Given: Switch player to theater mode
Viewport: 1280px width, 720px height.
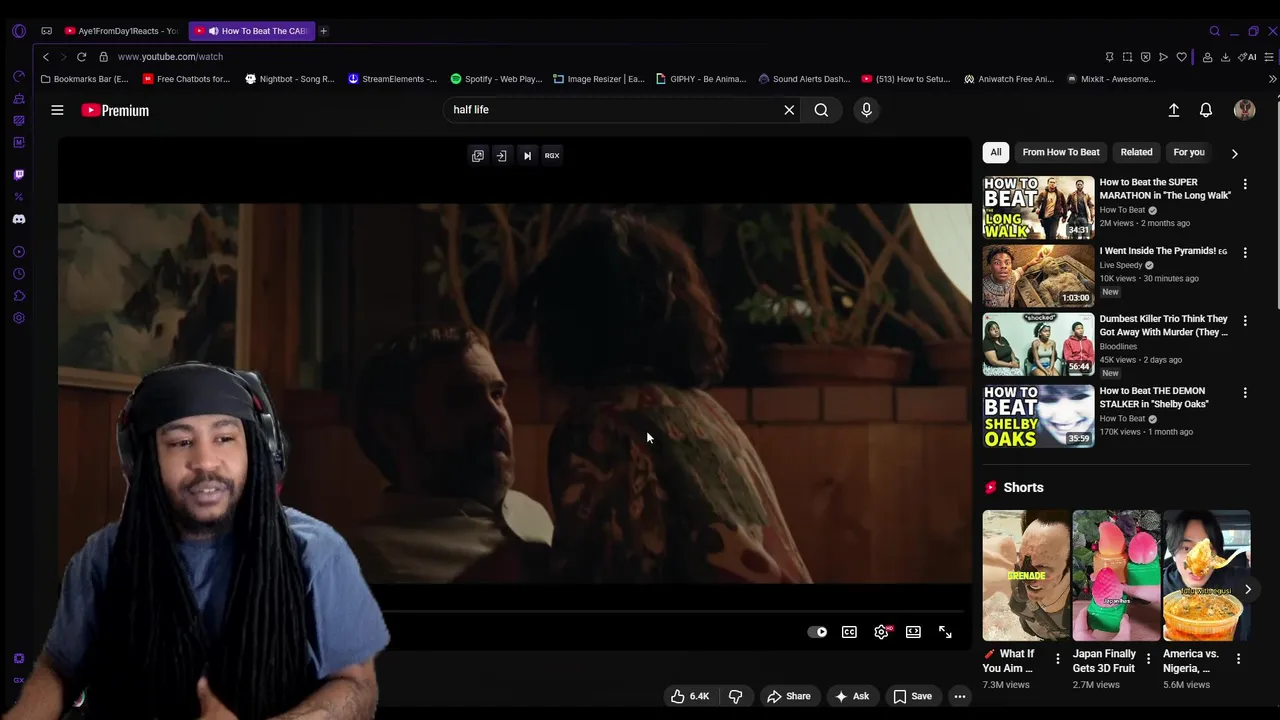Looking at the screenshot, I should pyautogui.click(x=913, y=632).
